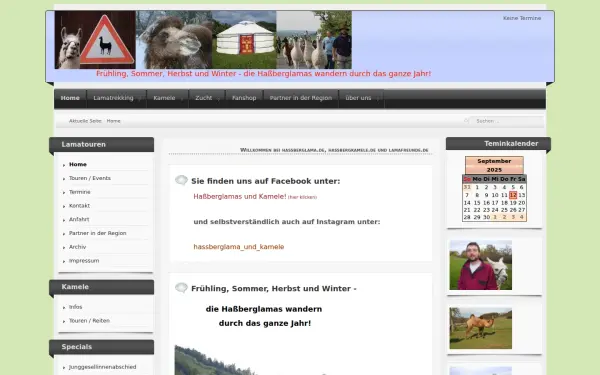Click the Frühling, Sommer, Herbst und Winter article heading
Image resolution: width=600 pixels, height=375 pixels.
click(274, 289)
